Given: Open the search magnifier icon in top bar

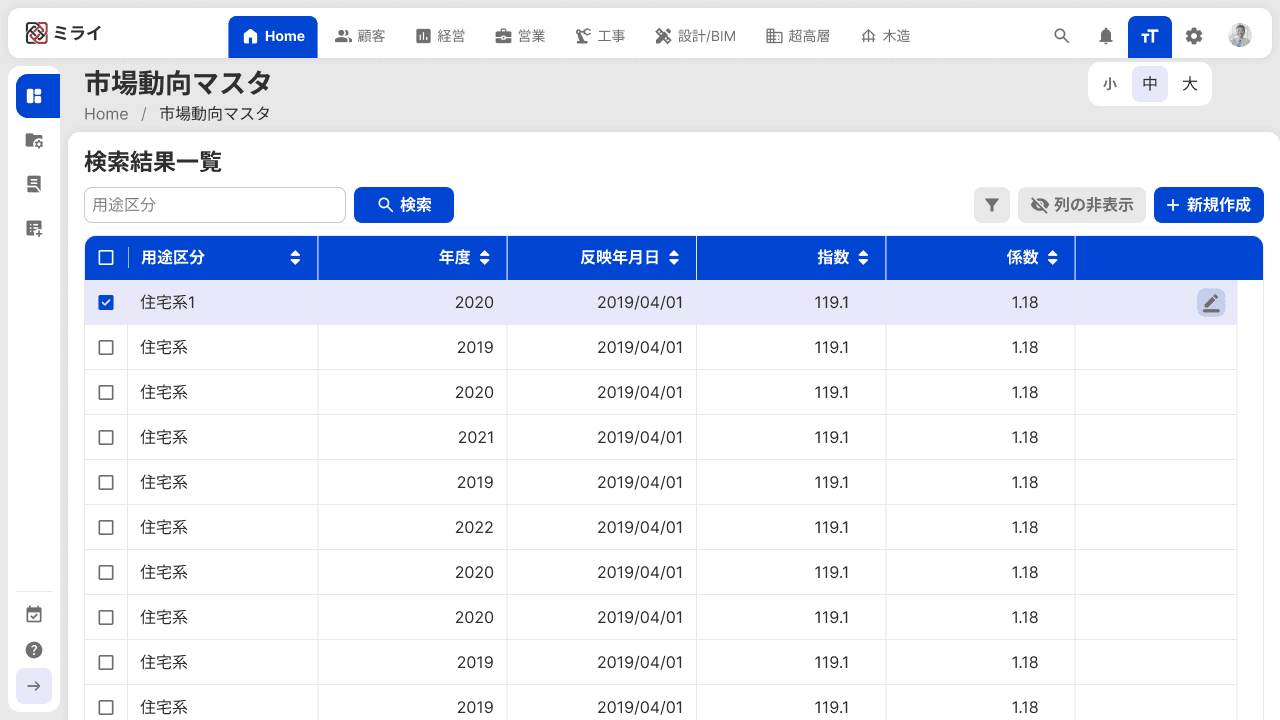Looking at the screenshot, I should (x=1062, y=36).
